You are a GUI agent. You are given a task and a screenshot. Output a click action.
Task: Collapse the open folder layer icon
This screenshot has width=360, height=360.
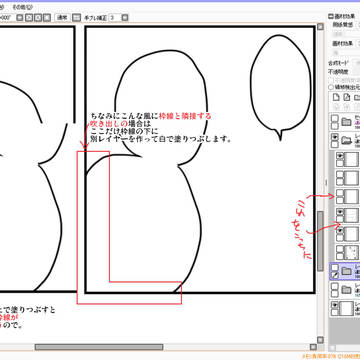347,141
